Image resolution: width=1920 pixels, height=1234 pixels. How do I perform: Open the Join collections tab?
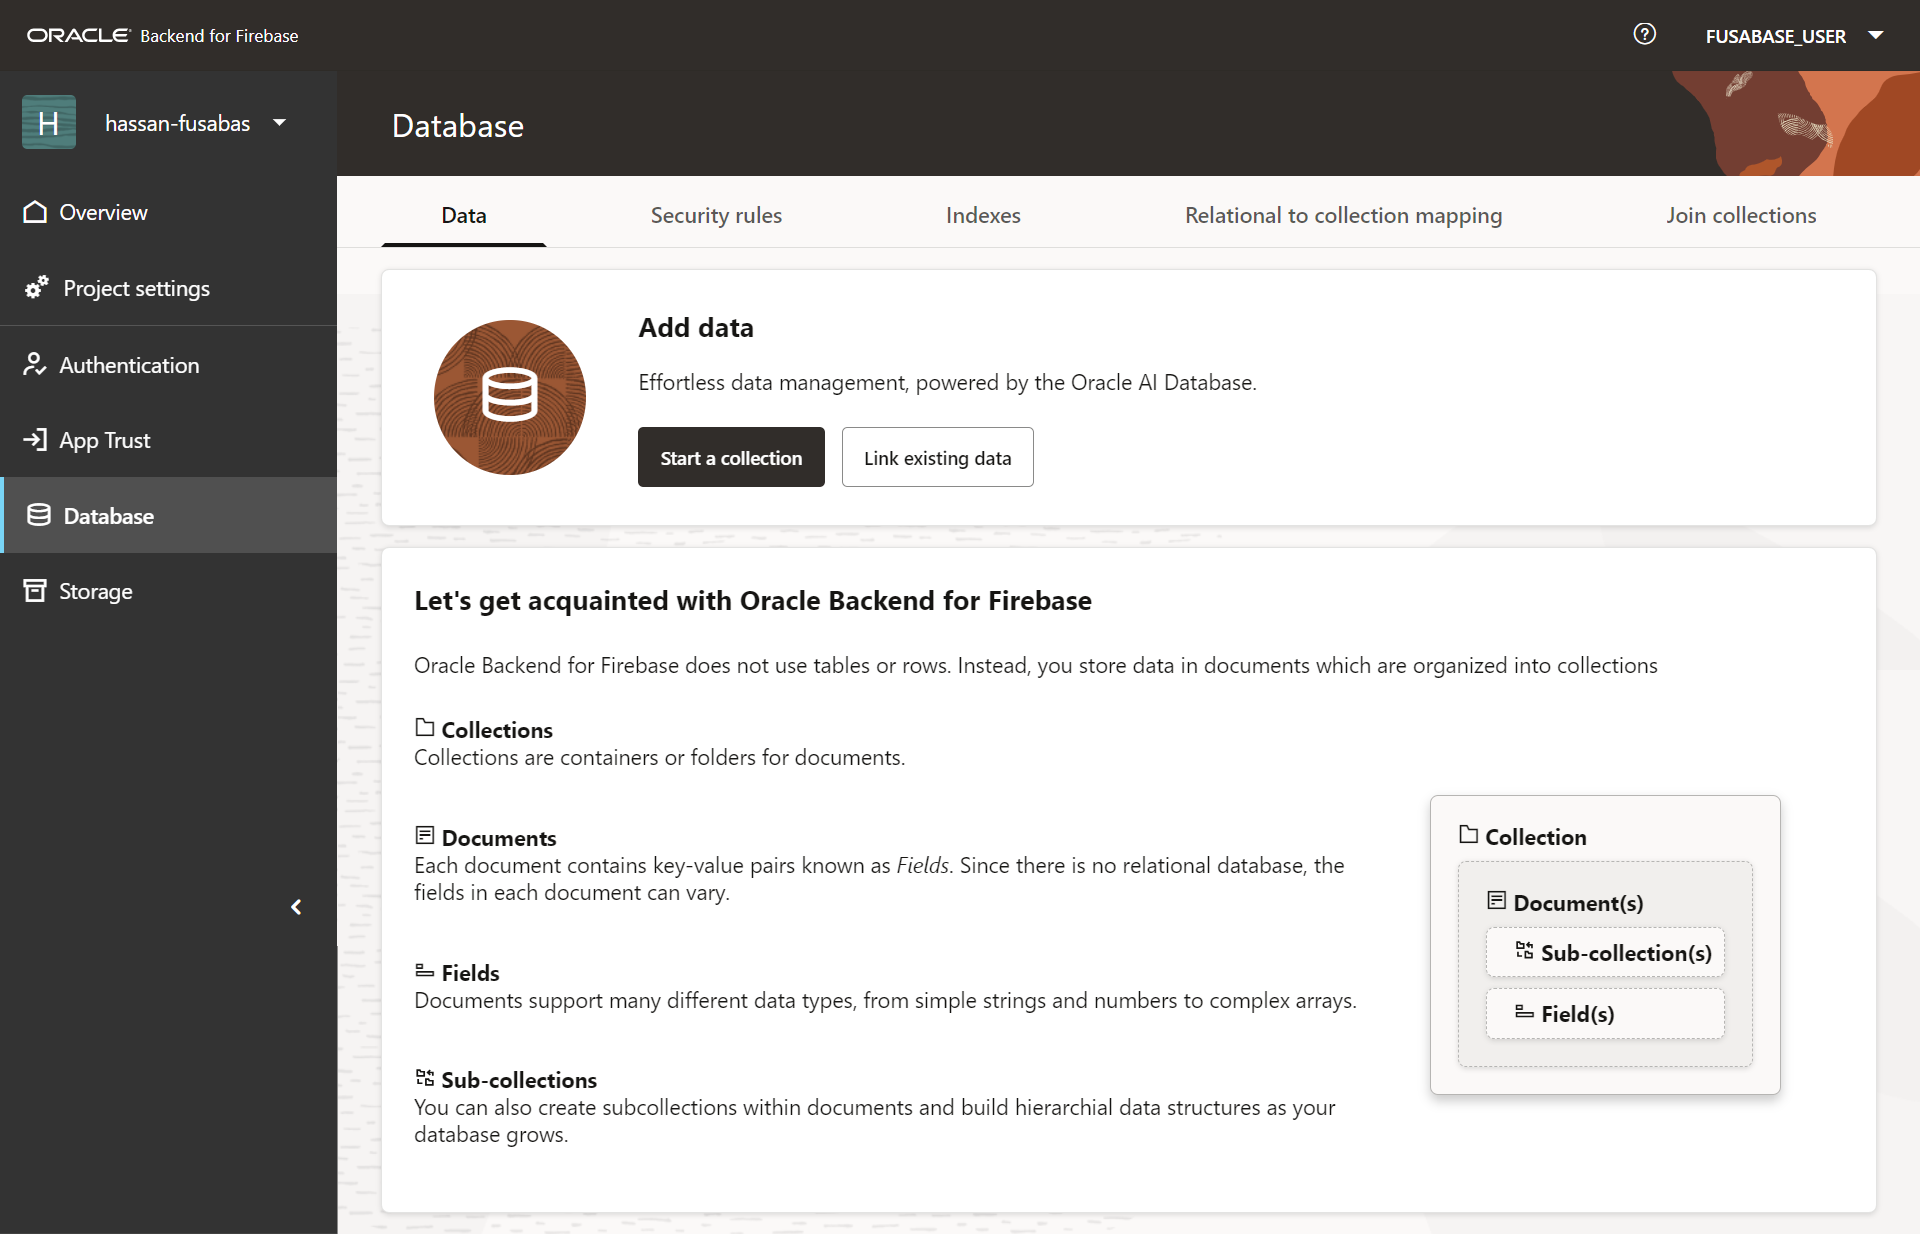1741,215
